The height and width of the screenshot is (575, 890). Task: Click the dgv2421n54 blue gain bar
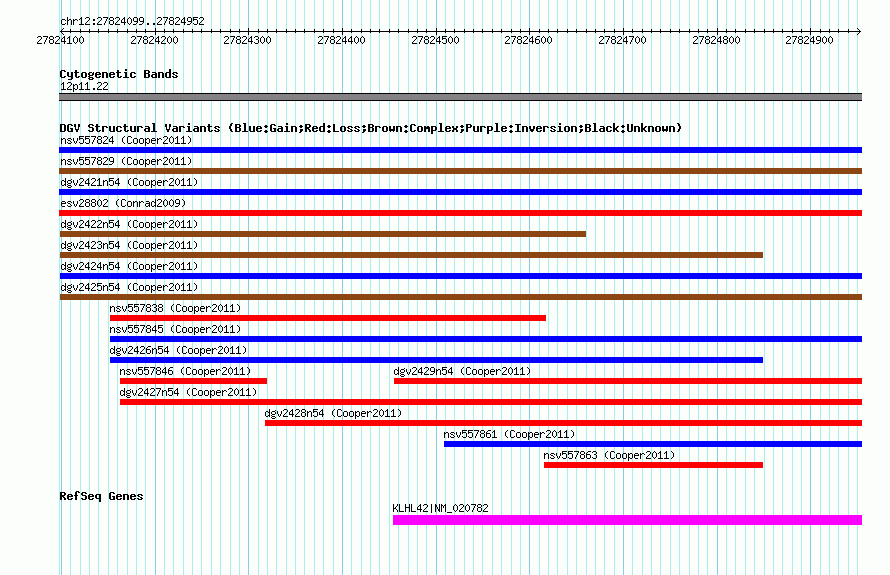click(460, 192)
